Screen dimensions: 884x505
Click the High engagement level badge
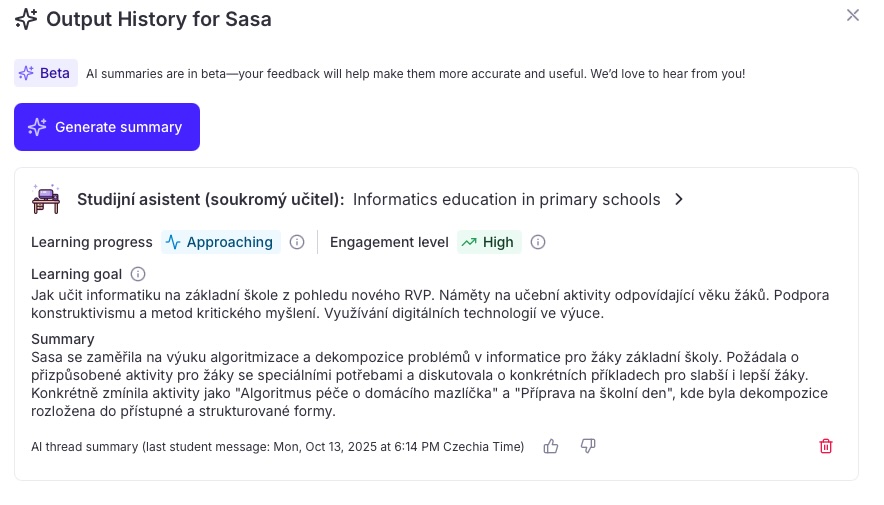(489, 242)
